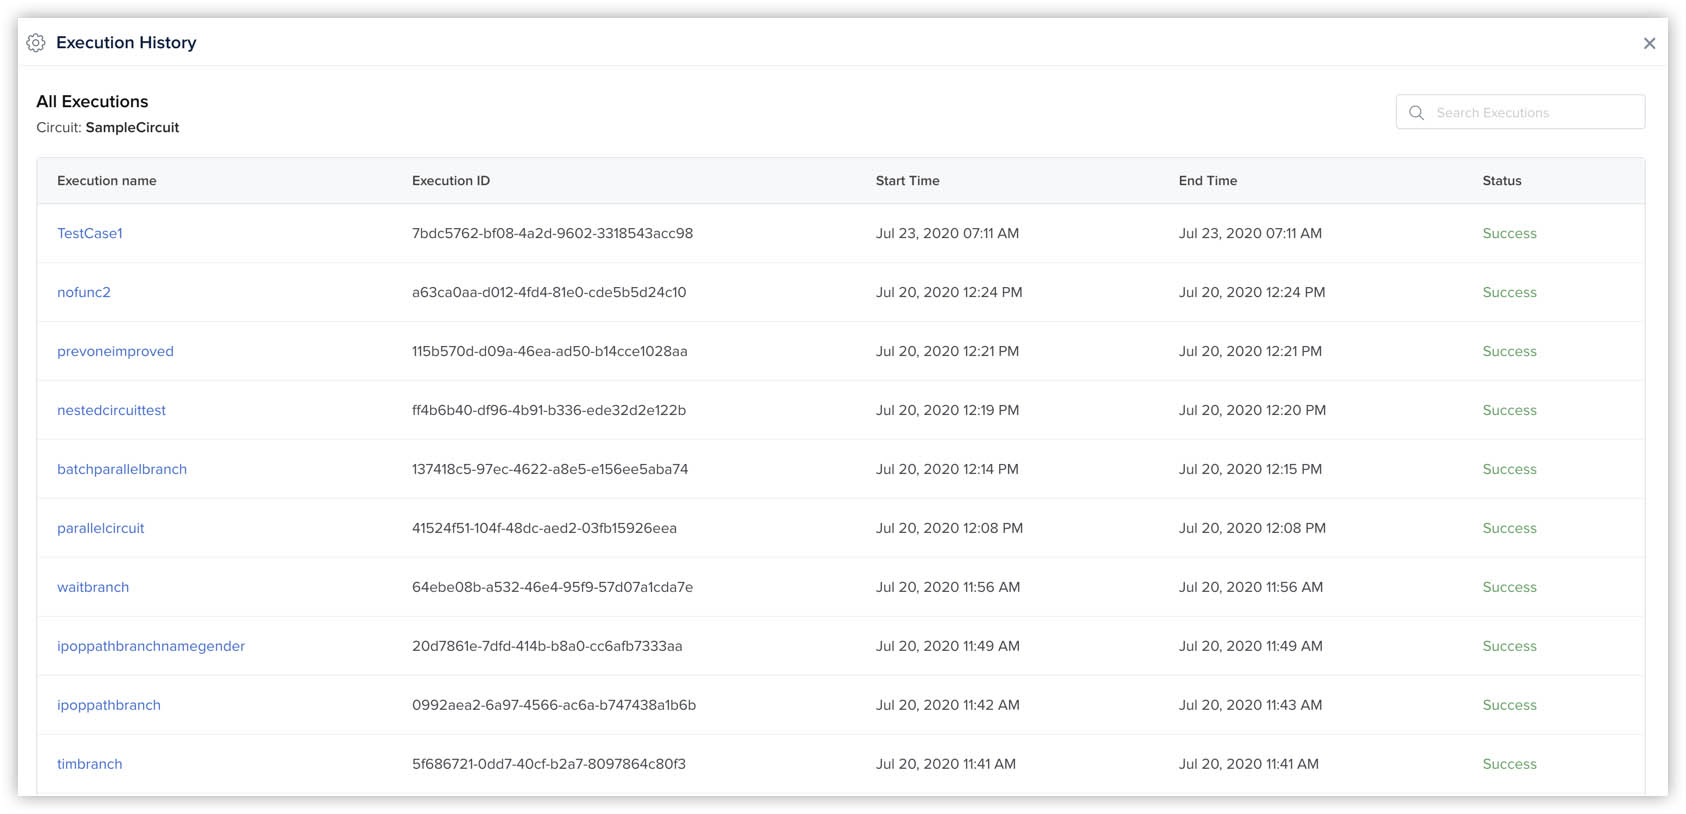The image size is (1686, 814).
Task: Click the All Executions heading
Action: (92, 101)
